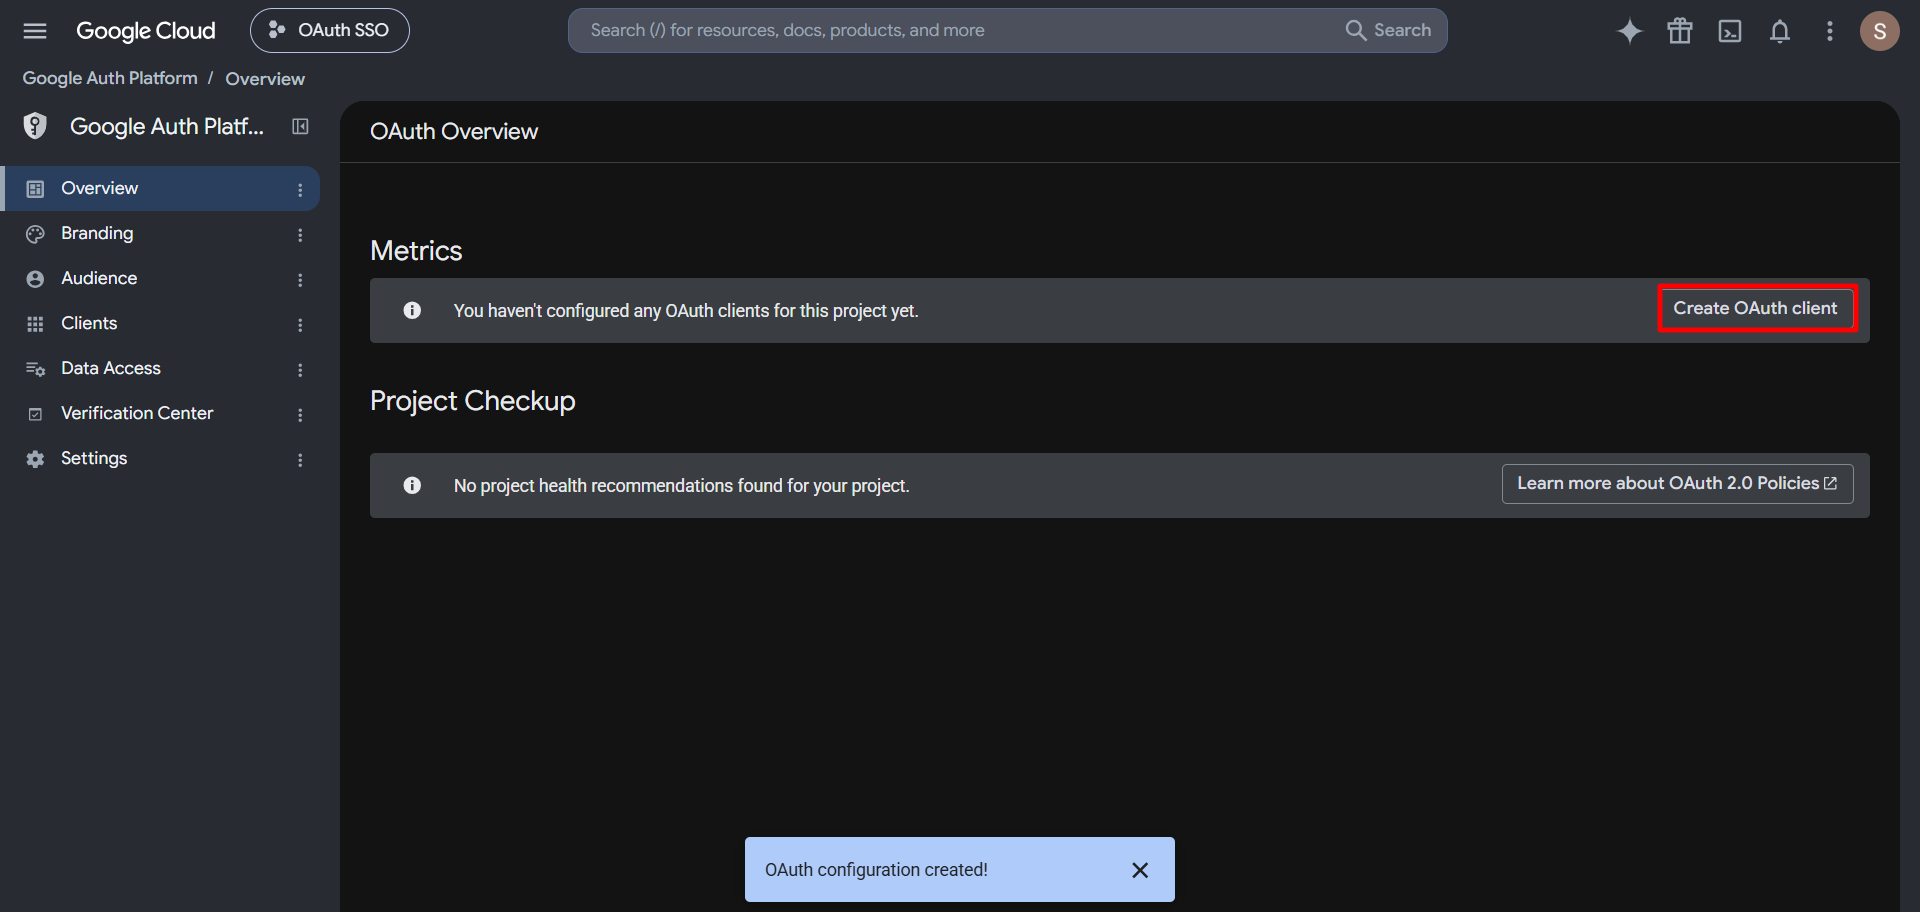
Task: Open Settings in the sidebar
Action: pyautogui.click(x=160, y=458)
